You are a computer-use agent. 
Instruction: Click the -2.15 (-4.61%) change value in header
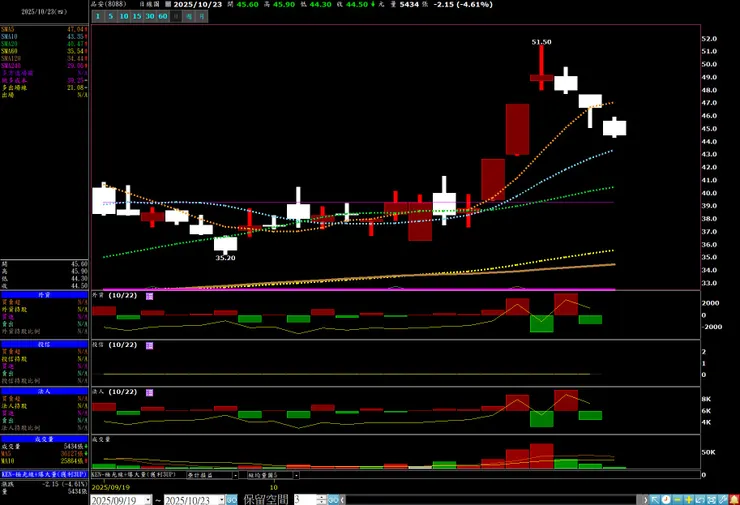click(463, 4)
